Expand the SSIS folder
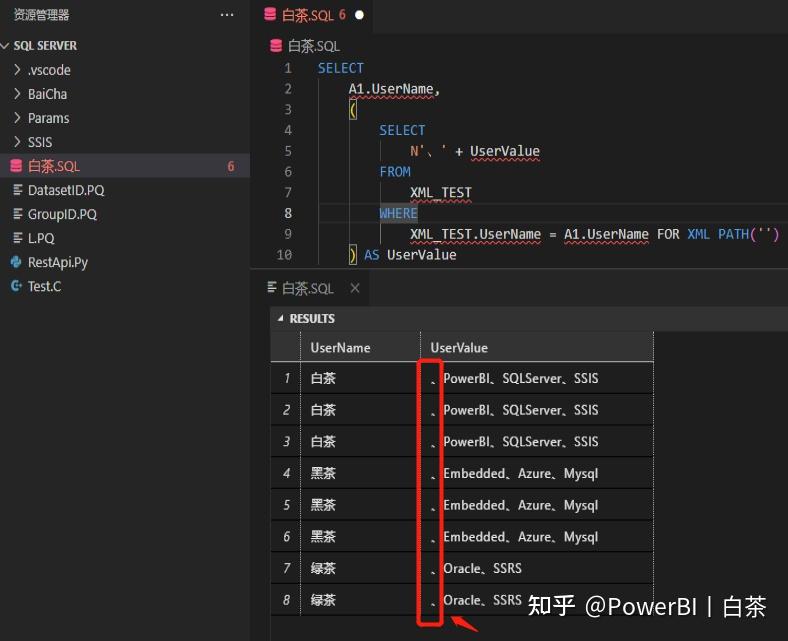This screenshot has height=641, width=788. (18, 142)
